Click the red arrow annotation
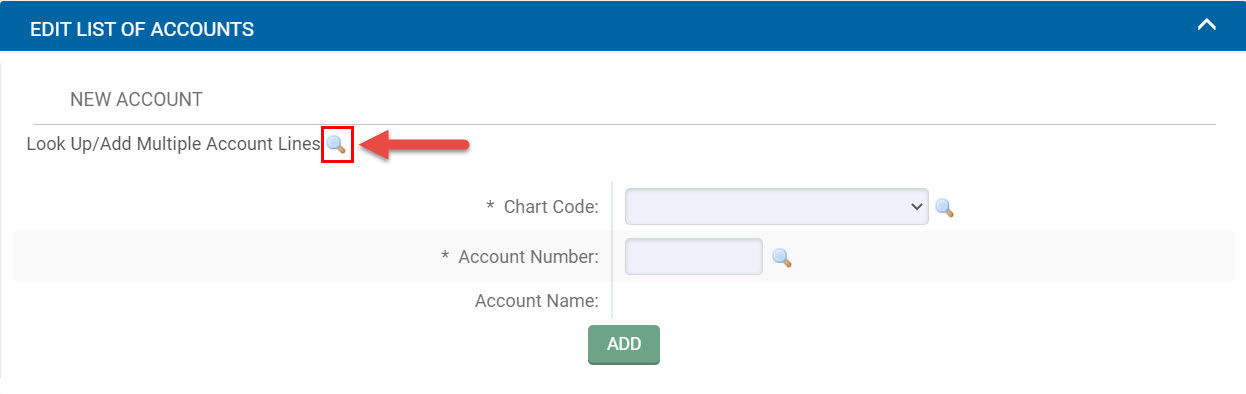 414,146
